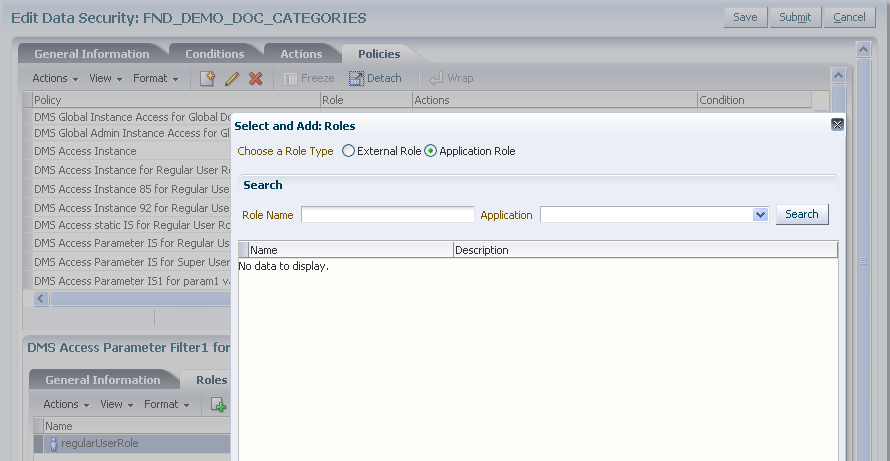This screenshot has height=461, width=890.
Task: Open the lower Roles tab
Action: point(211,380)
